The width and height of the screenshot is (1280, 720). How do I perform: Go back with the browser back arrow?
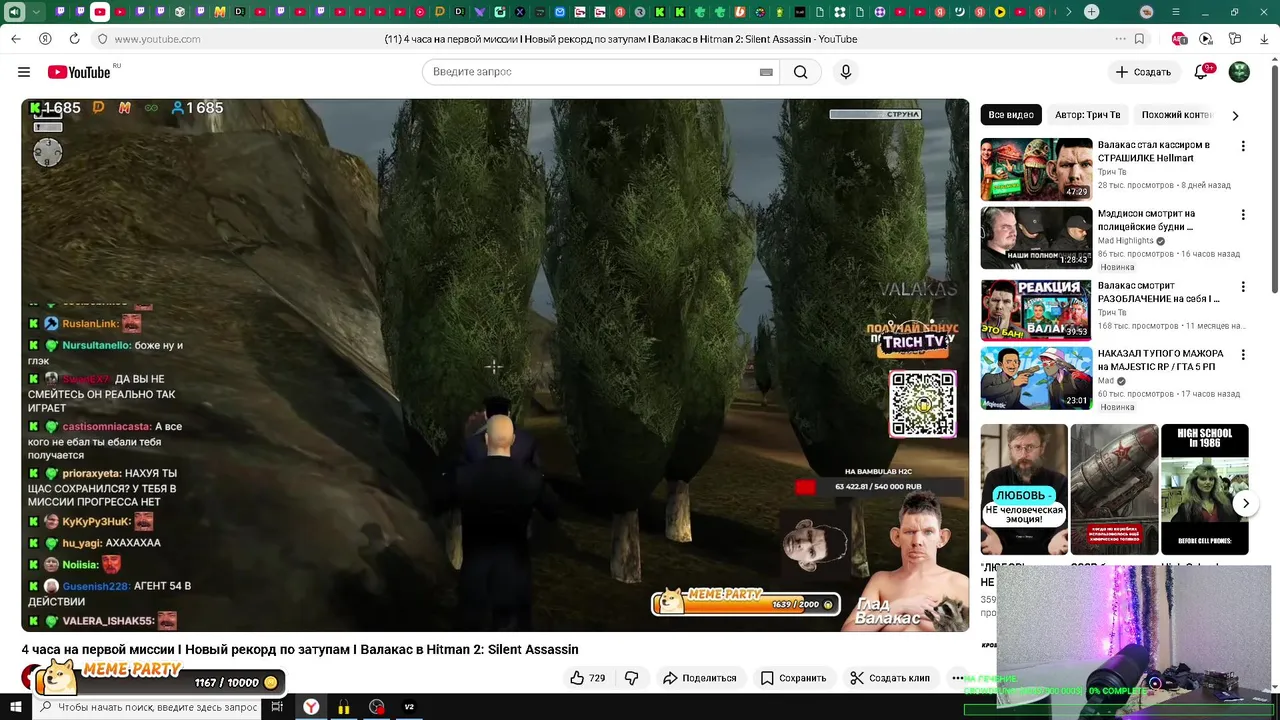tap(16, 39)
